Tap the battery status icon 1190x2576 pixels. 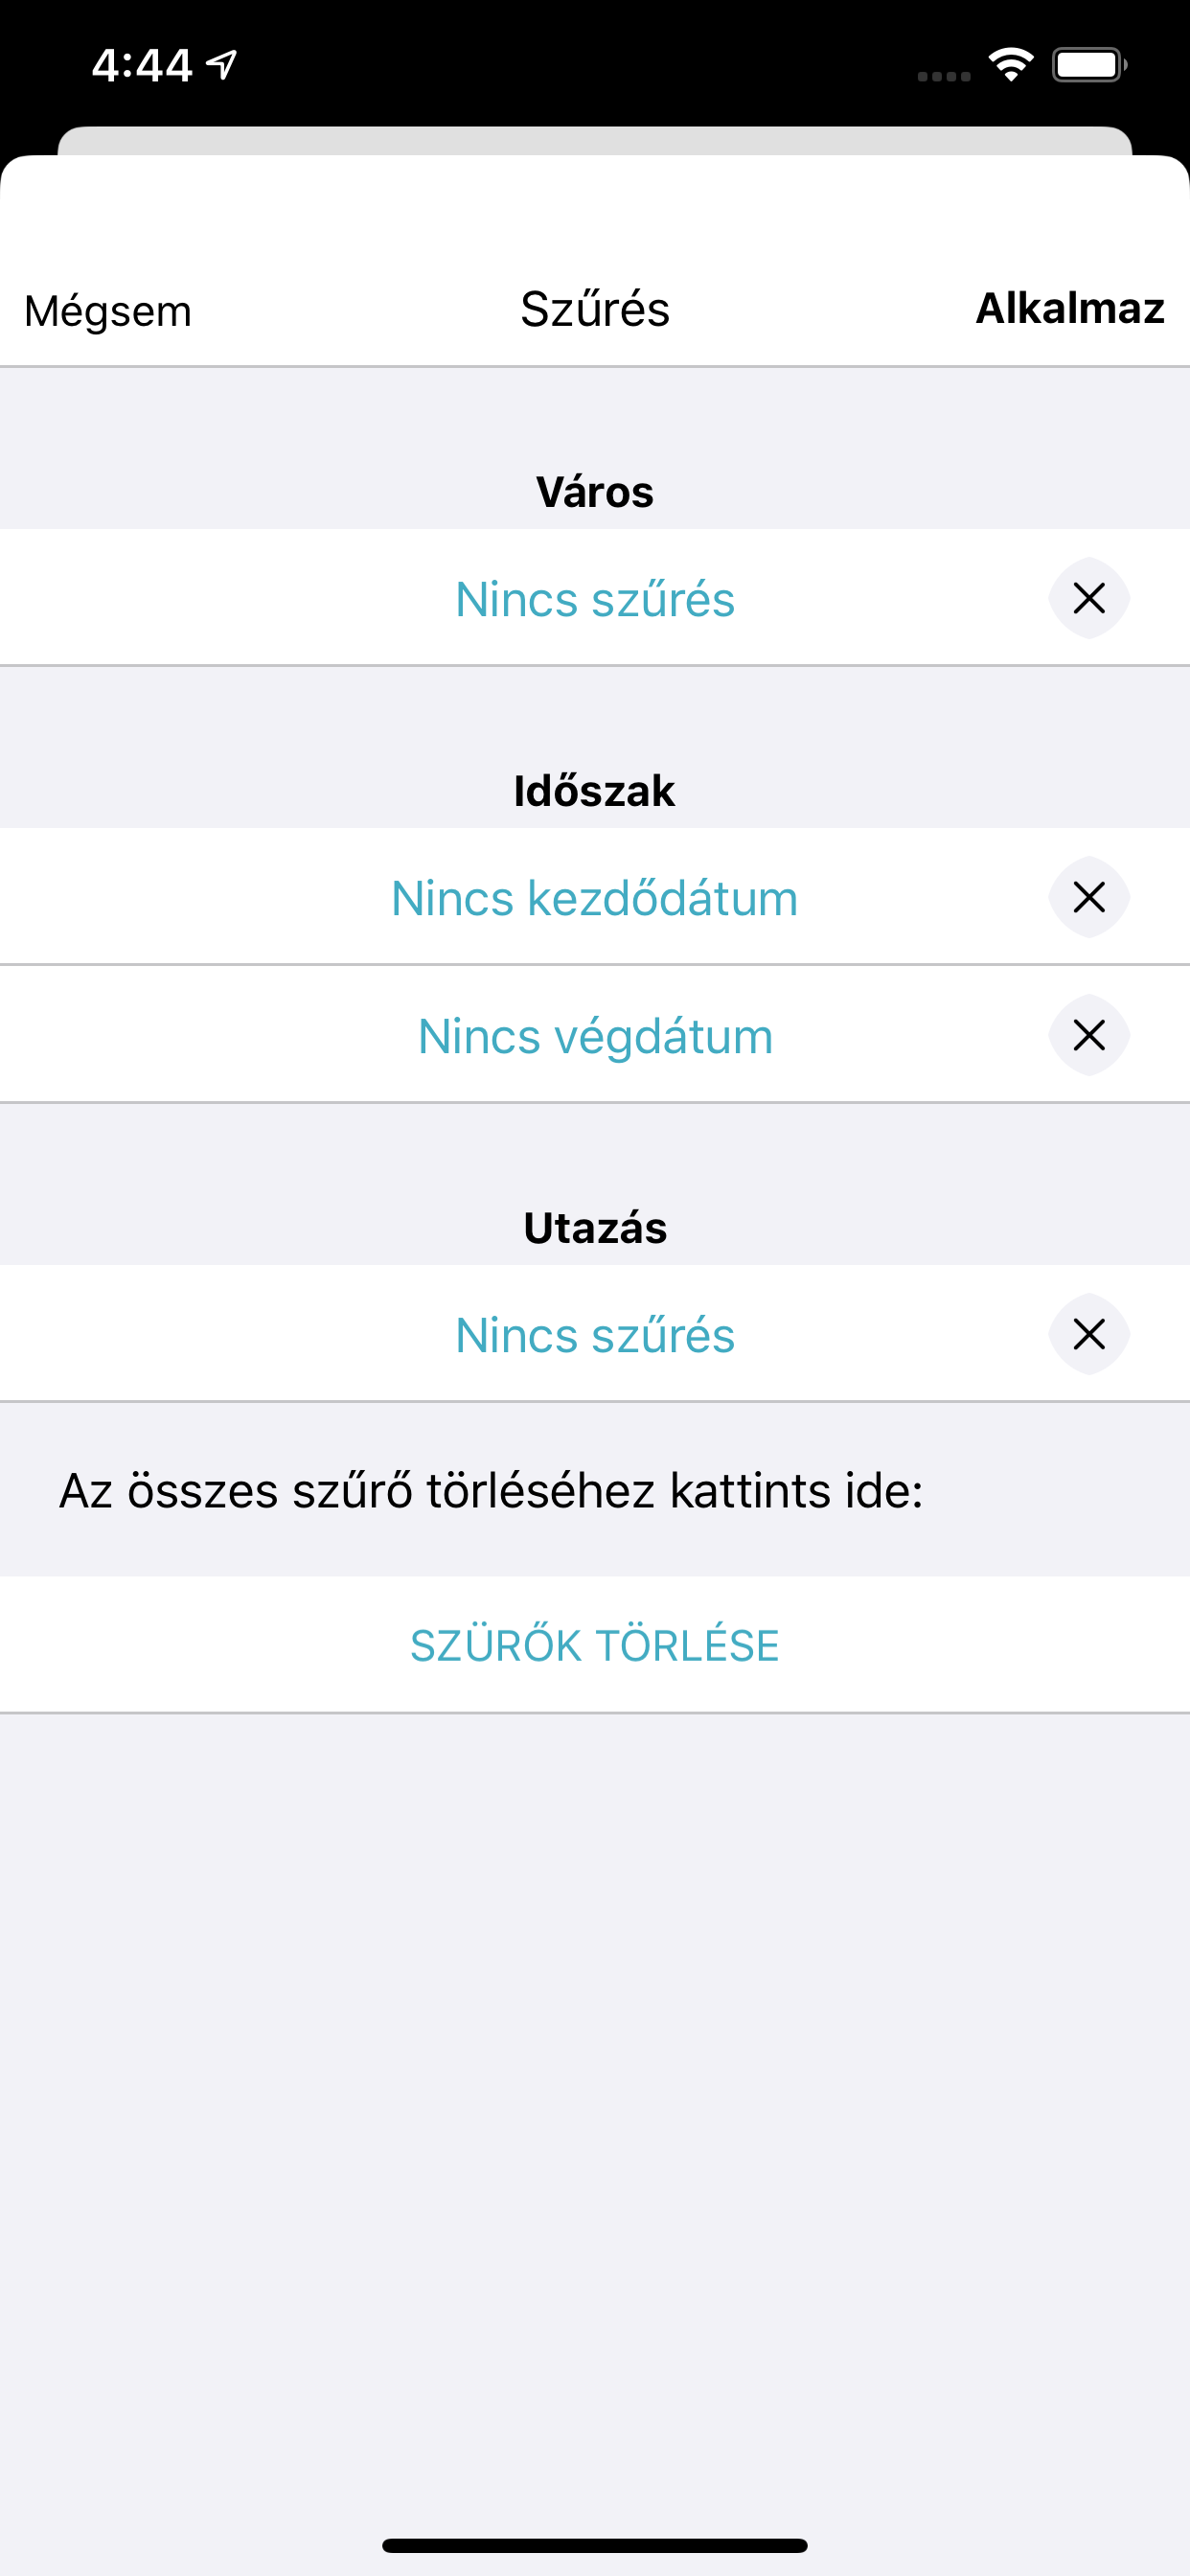[1089, 66]
